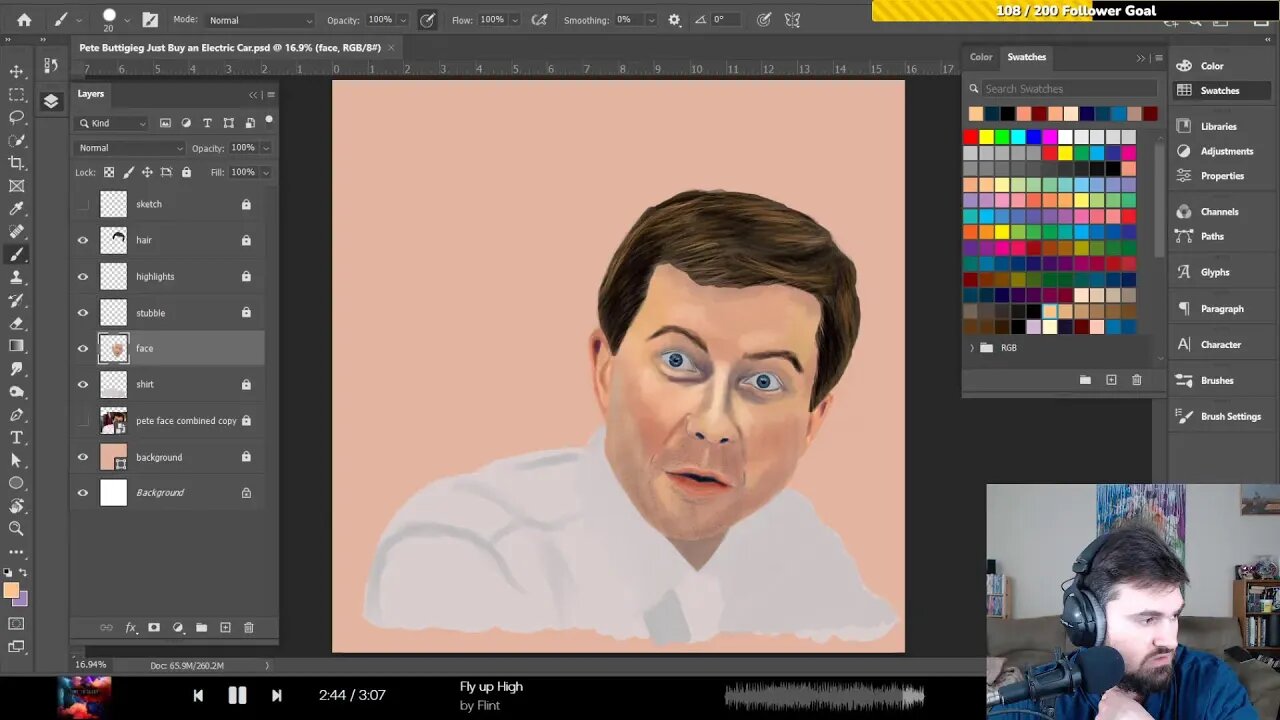The width and height of the screenshot is (1280, 720).
Task: Select the Electric Car.psd document tab
Action: tap(230, 47)
